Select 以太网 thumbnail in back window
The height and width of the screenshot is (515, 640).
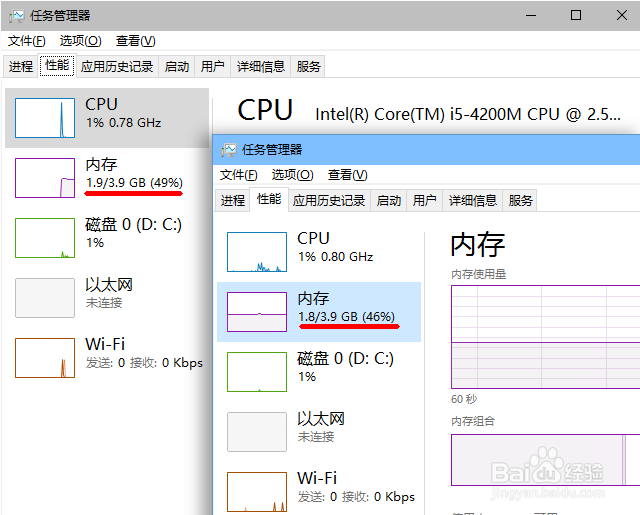point(45,298)
